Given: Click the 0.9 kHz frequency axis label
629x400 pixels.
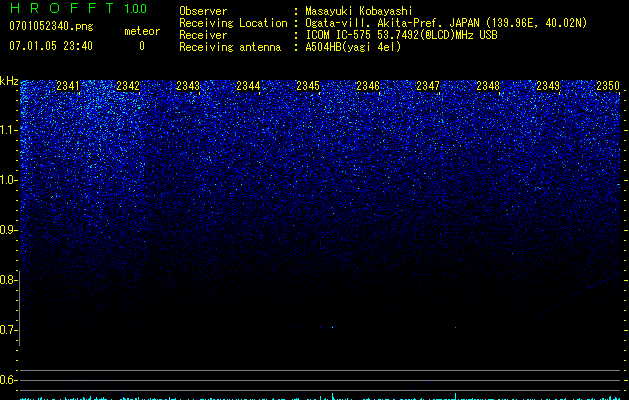Looking at the screenshot, I should click(x=8, y=230).
